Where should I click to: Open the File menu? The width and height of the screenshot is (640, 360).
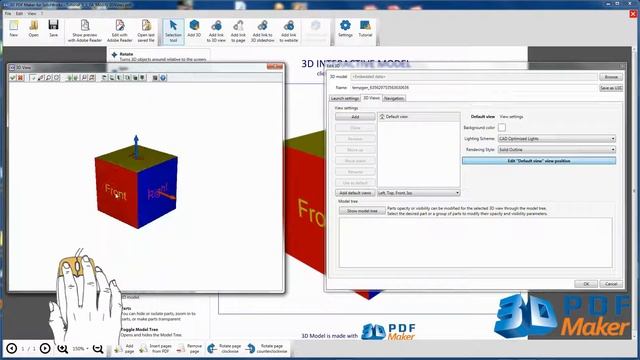[8, 13]
